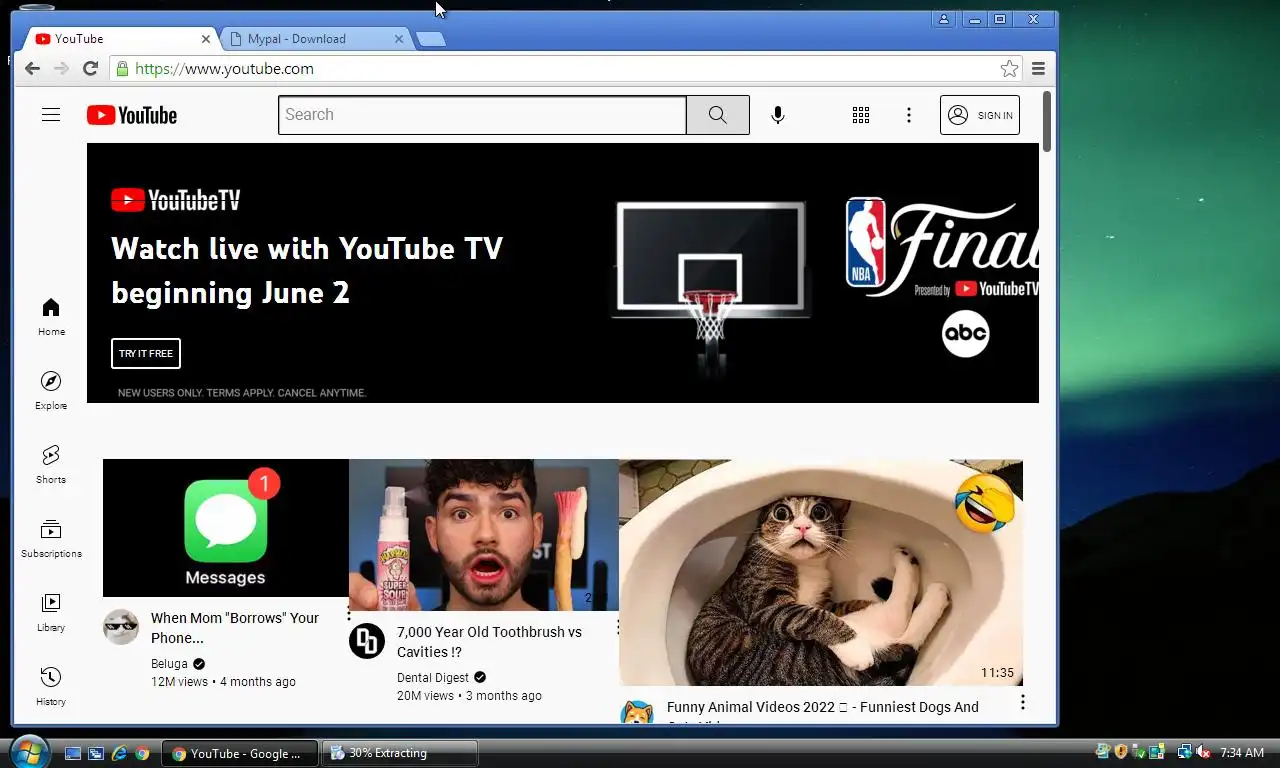The image size is (1280, 768).
Task: Play the cat in sink thumbnail
Action: (x=821, y=573)
